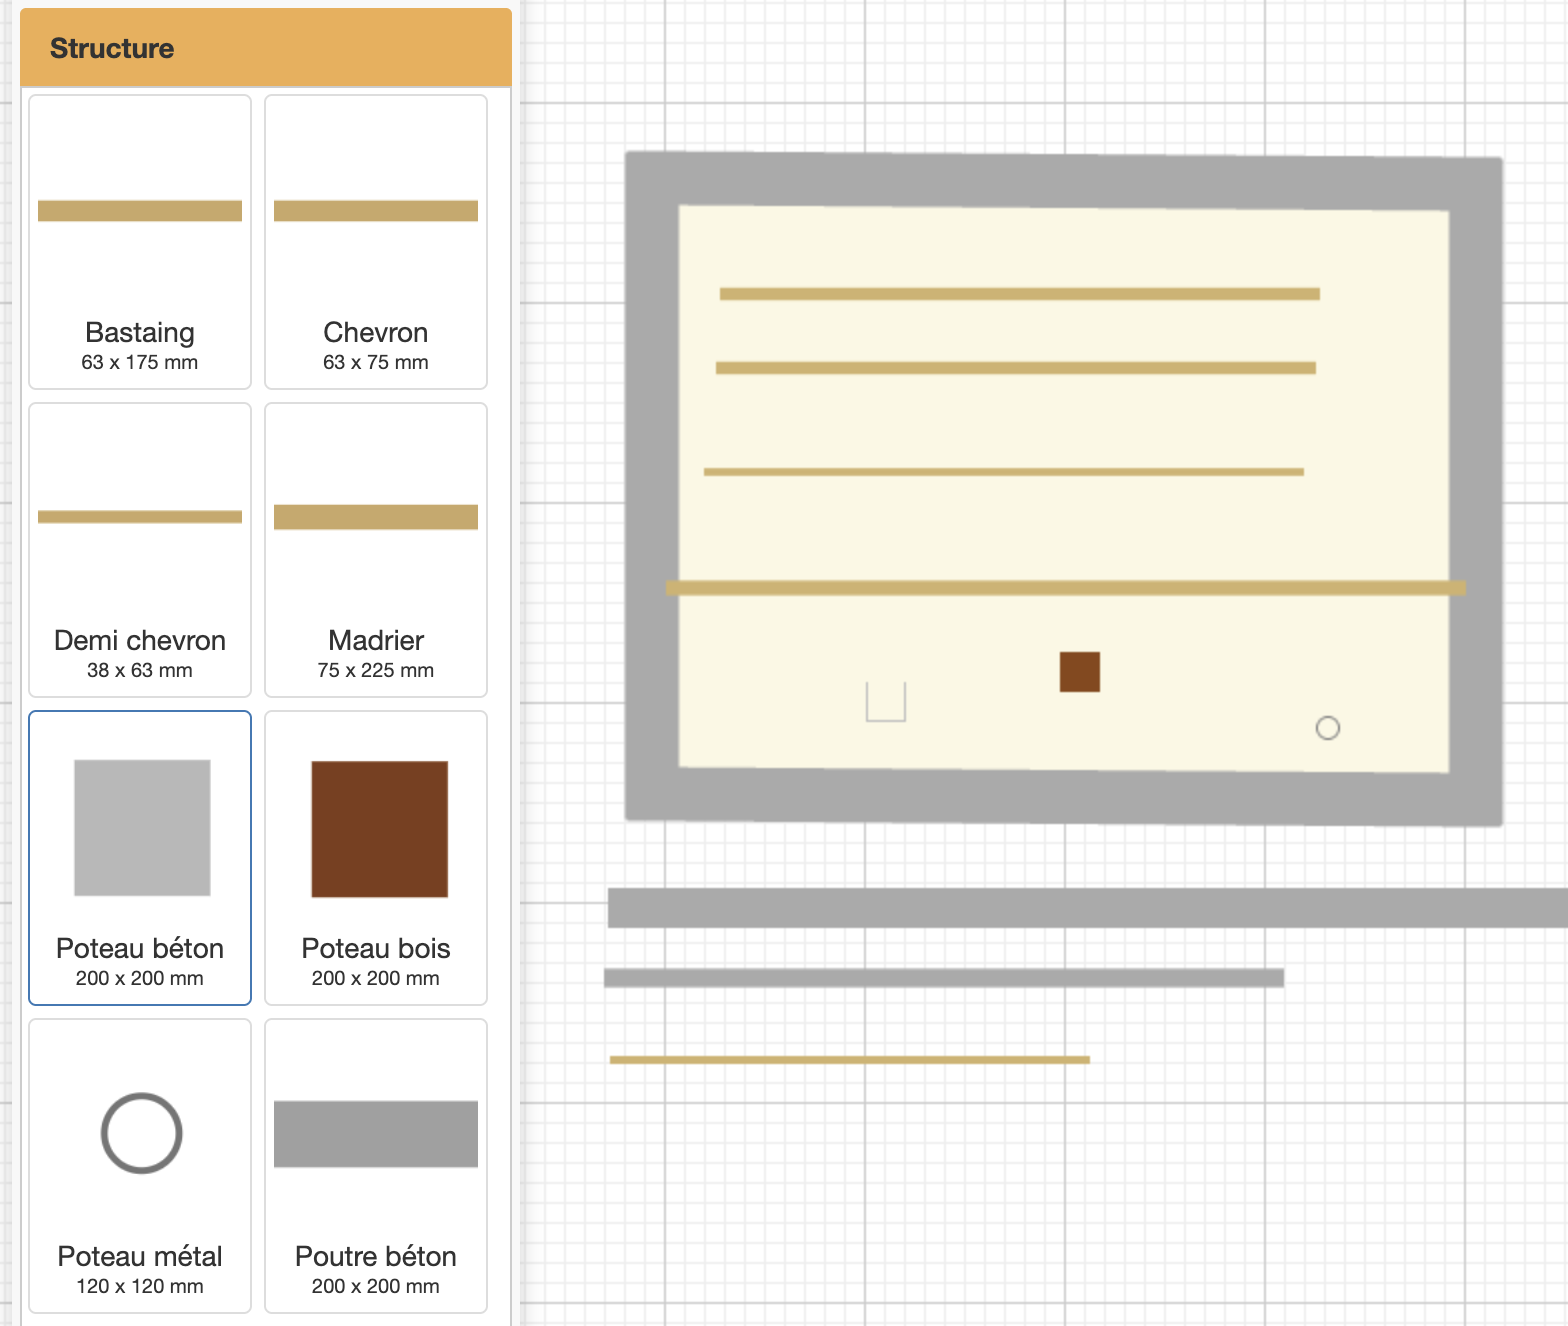Select the empty square outline in the room
The image size is (1568, 1326).
click(886, 702)
